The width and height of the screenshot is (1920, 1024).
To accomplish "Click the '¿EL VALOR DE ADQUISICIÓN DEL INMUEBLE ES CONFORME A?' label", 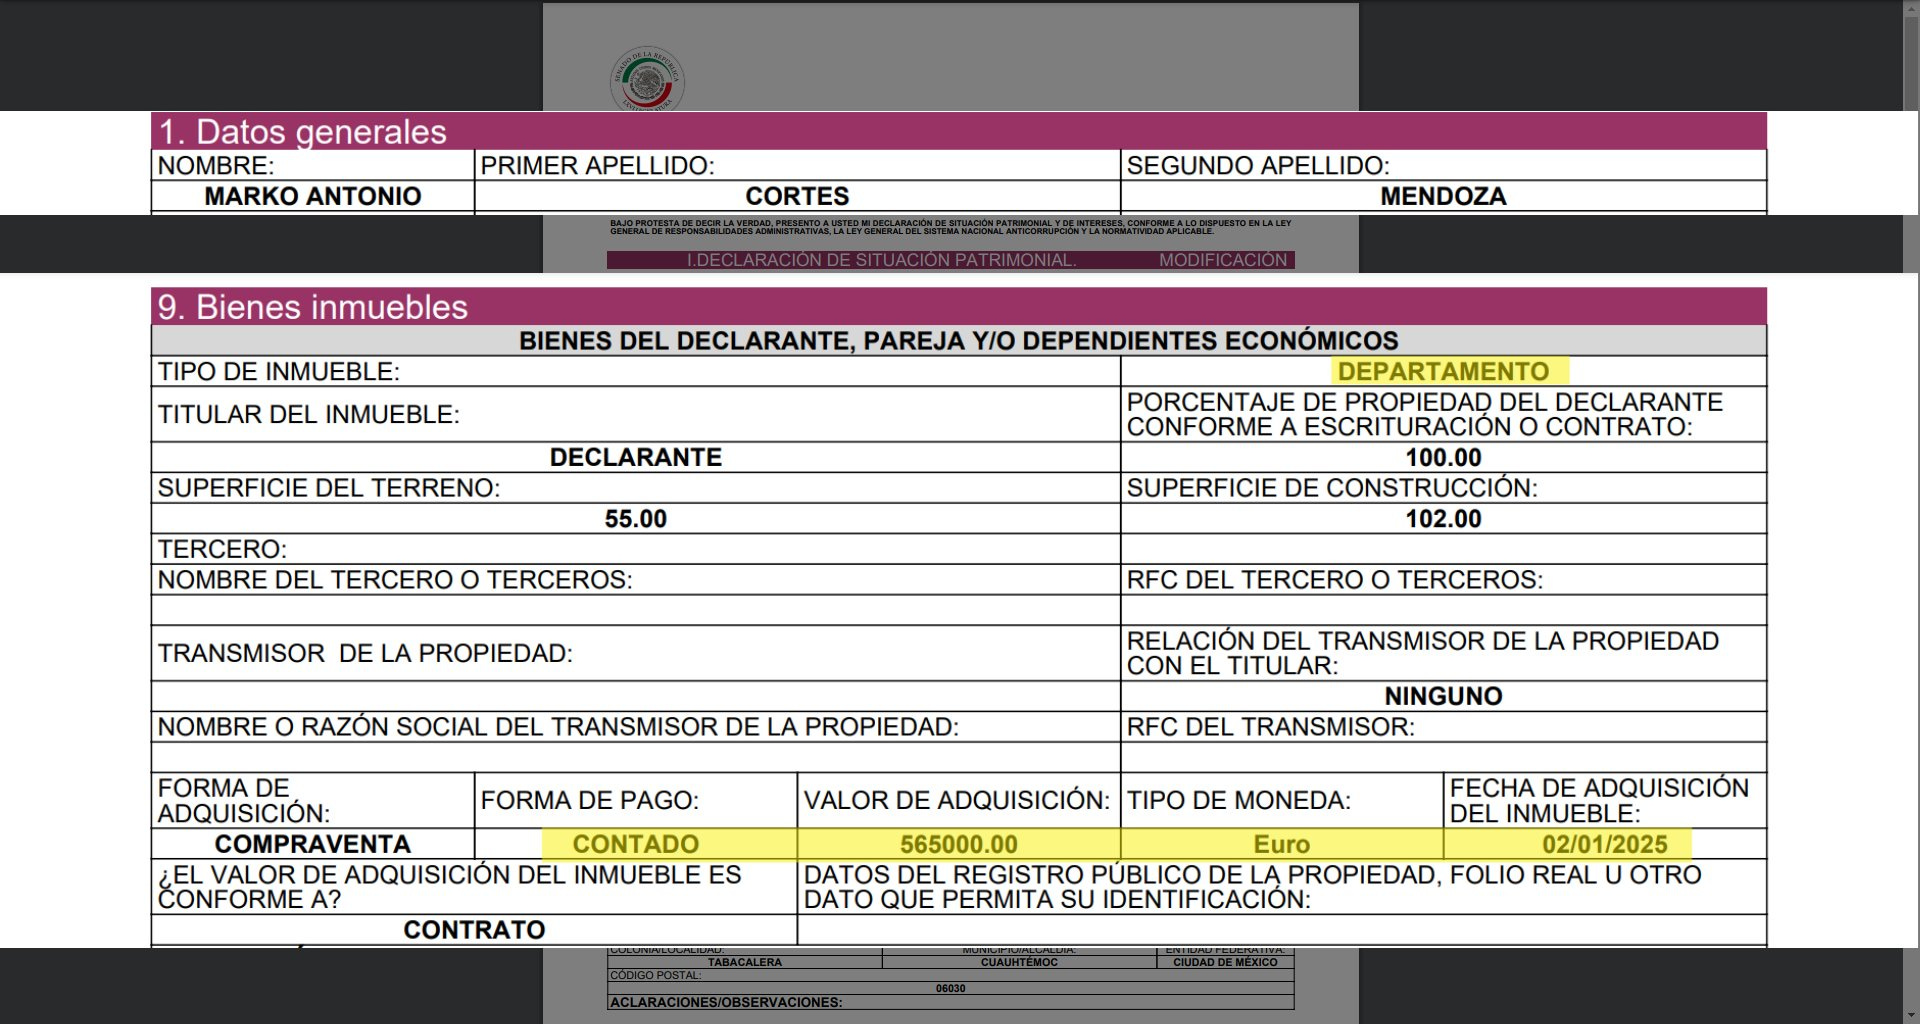I will point(449,887).
